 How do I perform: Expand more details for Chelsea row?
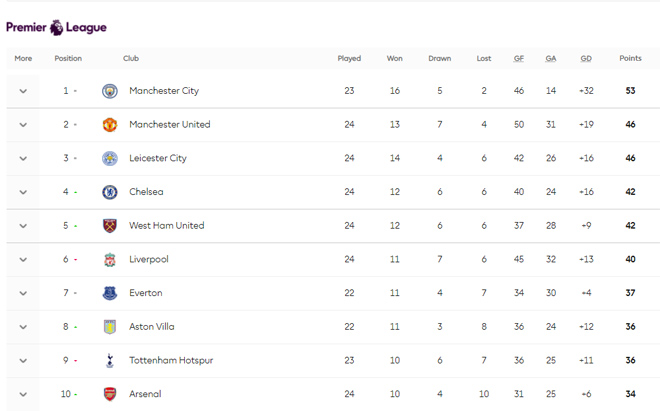(23, 192)
